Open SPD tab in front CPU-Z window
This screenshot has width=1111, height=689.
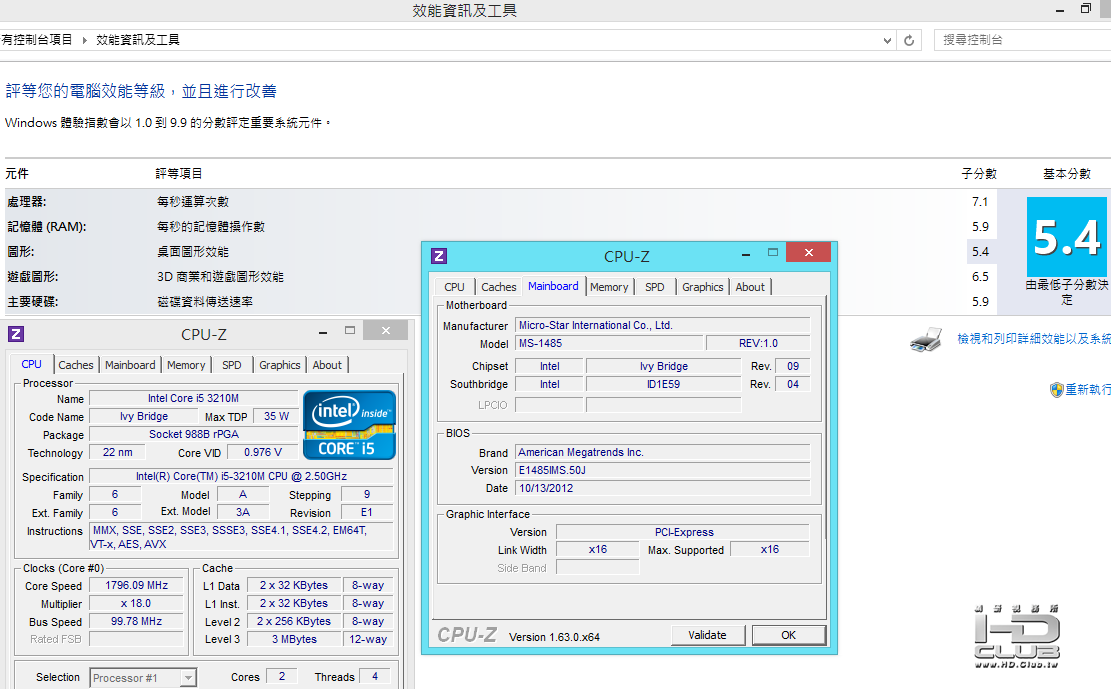pos(655,287)
